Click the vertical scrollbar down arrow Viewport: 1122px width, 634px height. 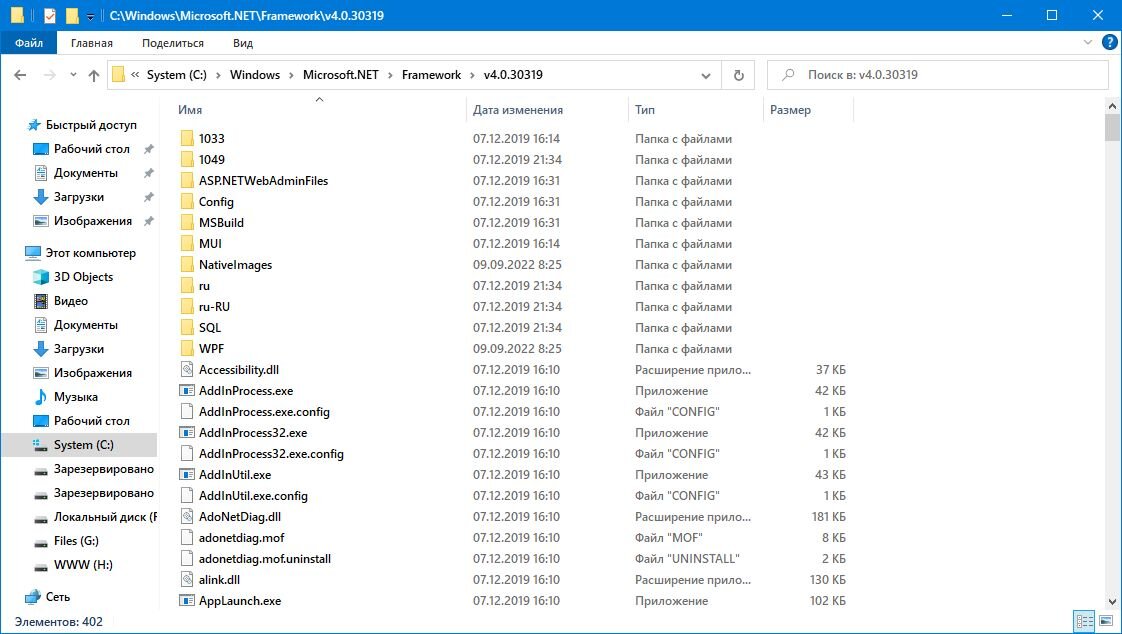point(1112,602)
